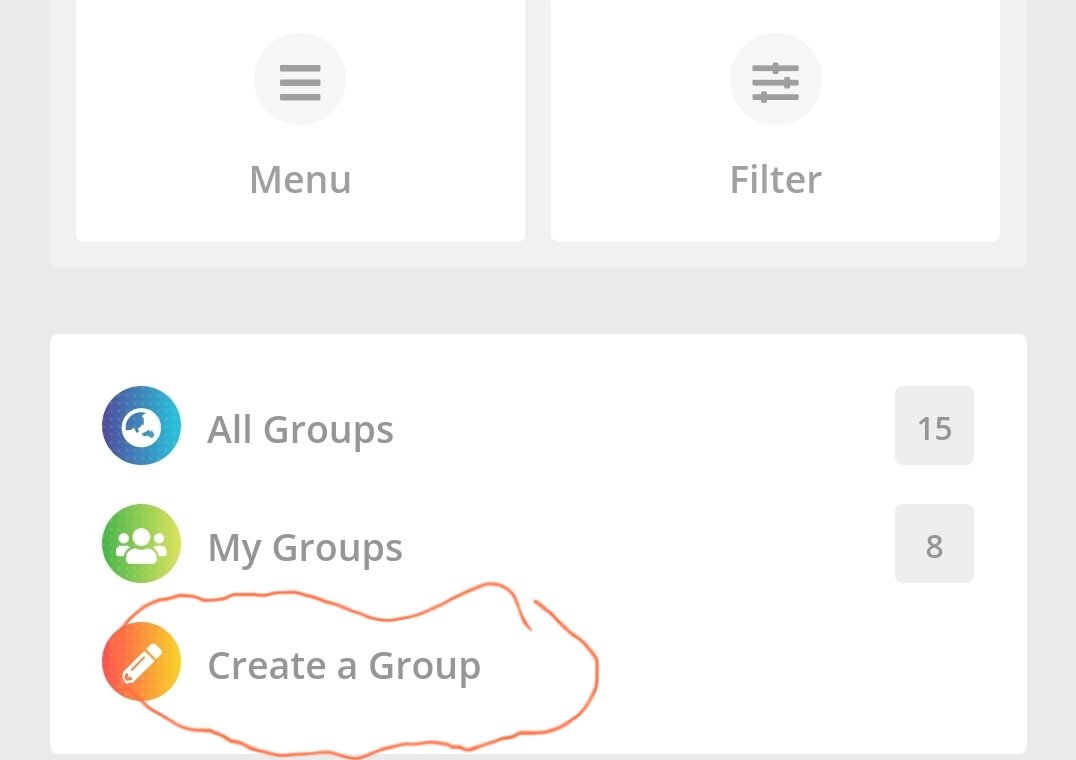The width and height of the screenshot is (1076, 760).
Task: Click the Filter sliders icon
Action: 775,80
